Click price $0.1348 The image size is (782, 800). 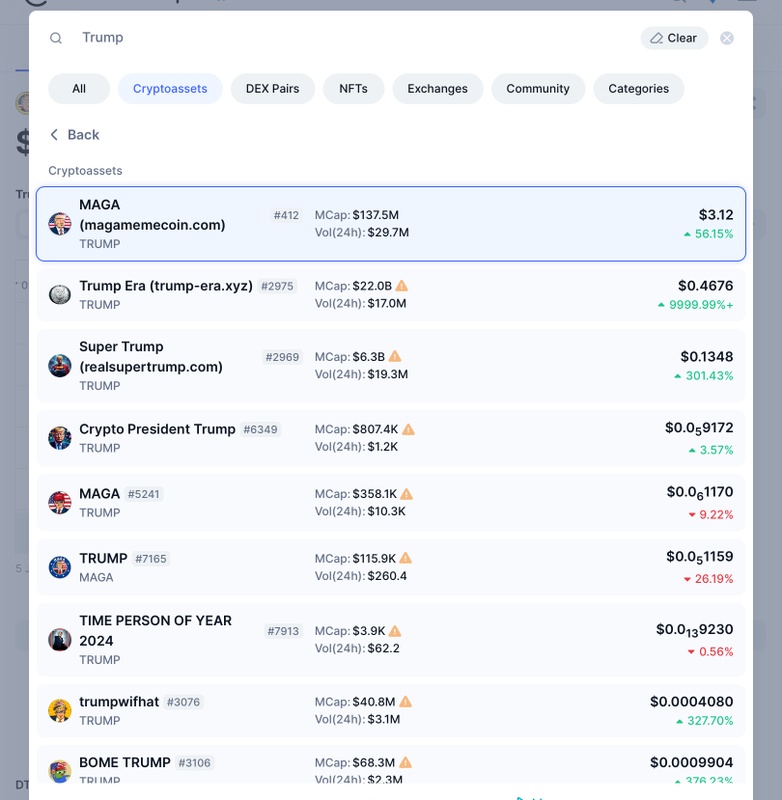pos(707,357)
